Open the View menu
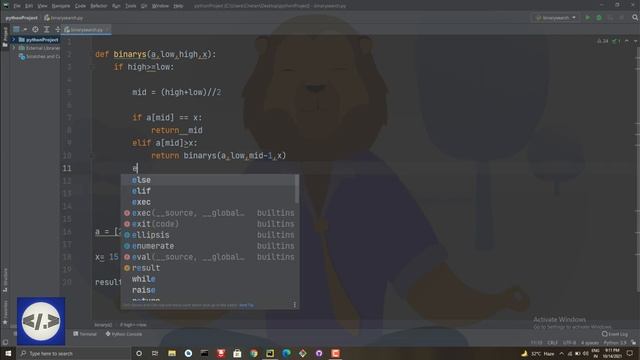The height and width of the screenshot is (360, 640). pyautogui.click(x=42, y=6)
